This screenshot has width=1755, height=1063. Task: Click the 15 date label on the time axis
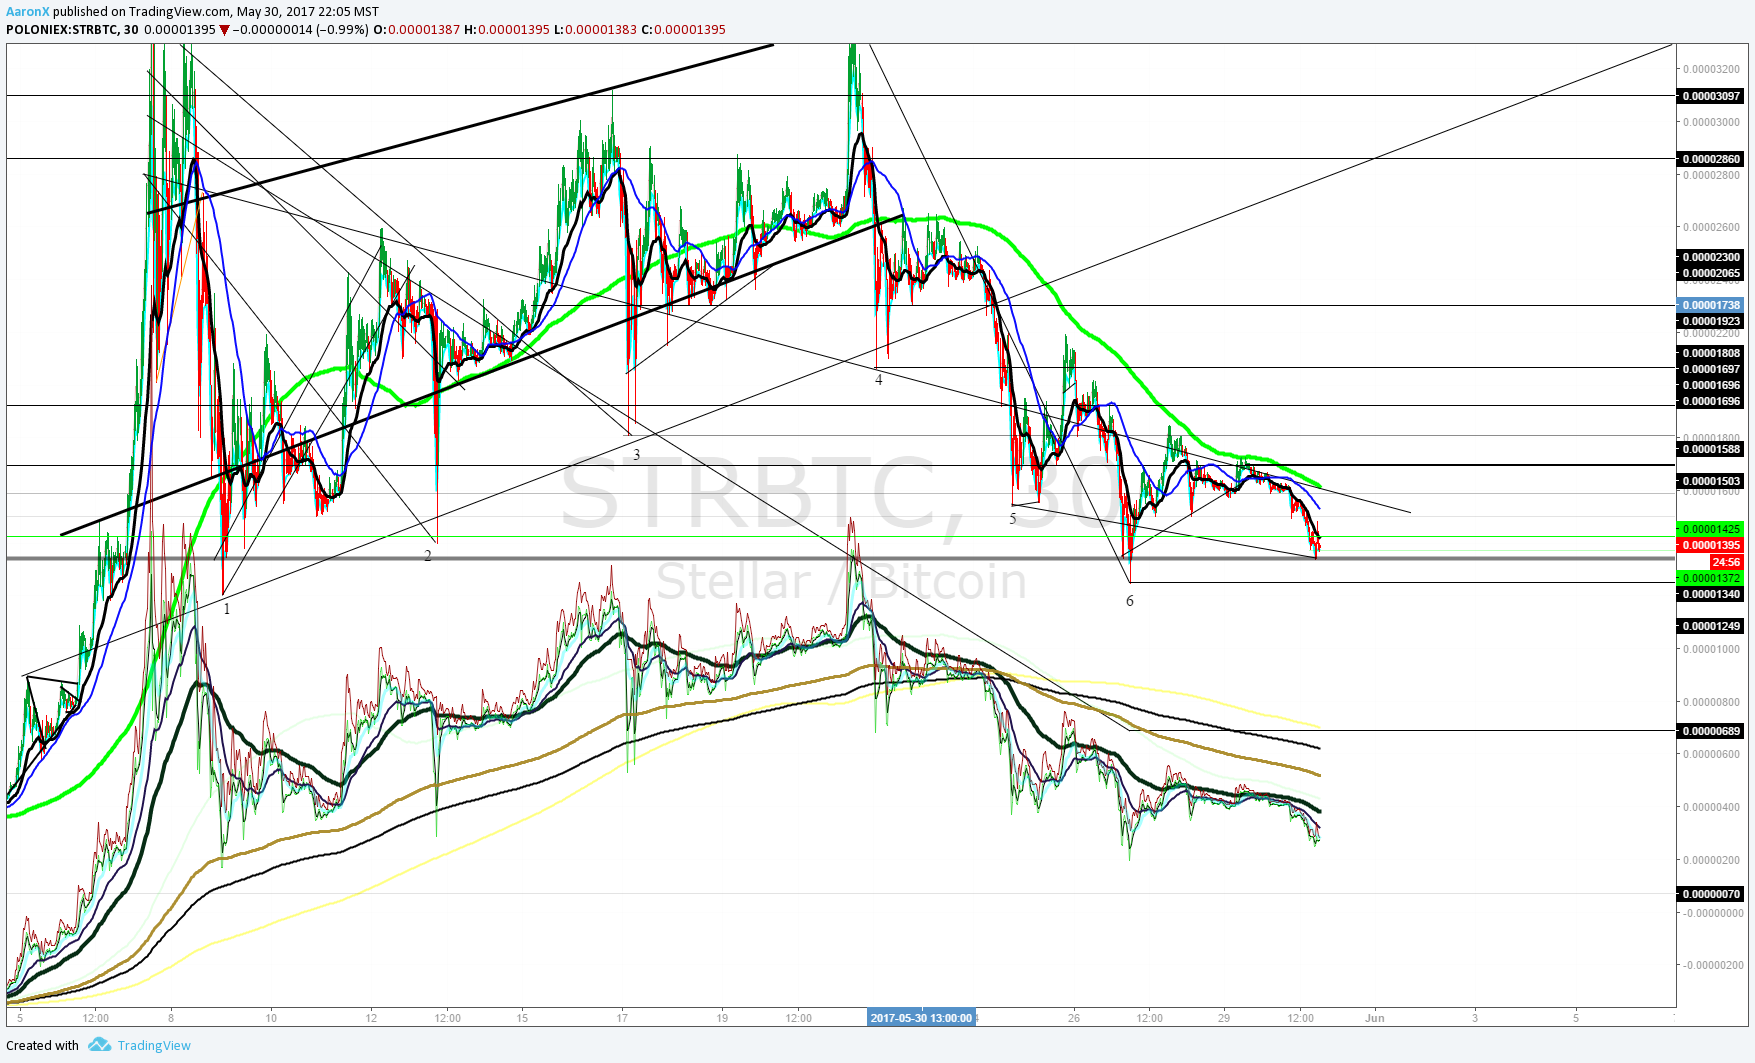point(522,1018)
